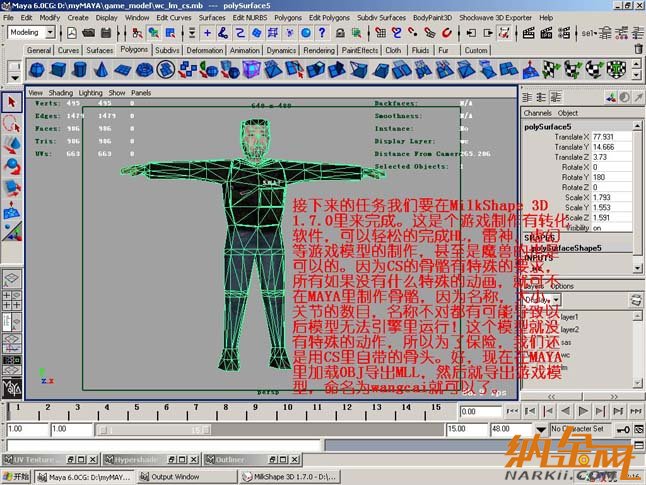Viewport: 646px width, 485px height.
Task: Activate the Move tool in toolbox
Action: [x=12, y=145]
